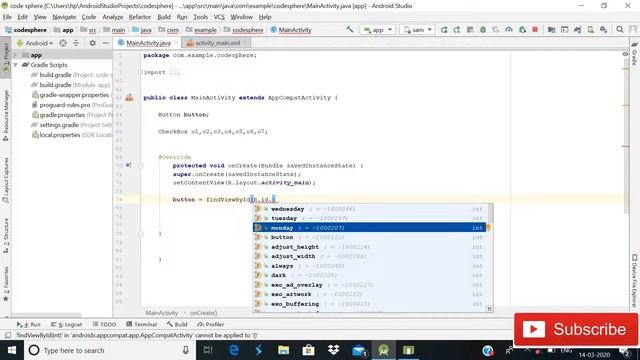Open the Resource Manager side tab

[6, 116]
